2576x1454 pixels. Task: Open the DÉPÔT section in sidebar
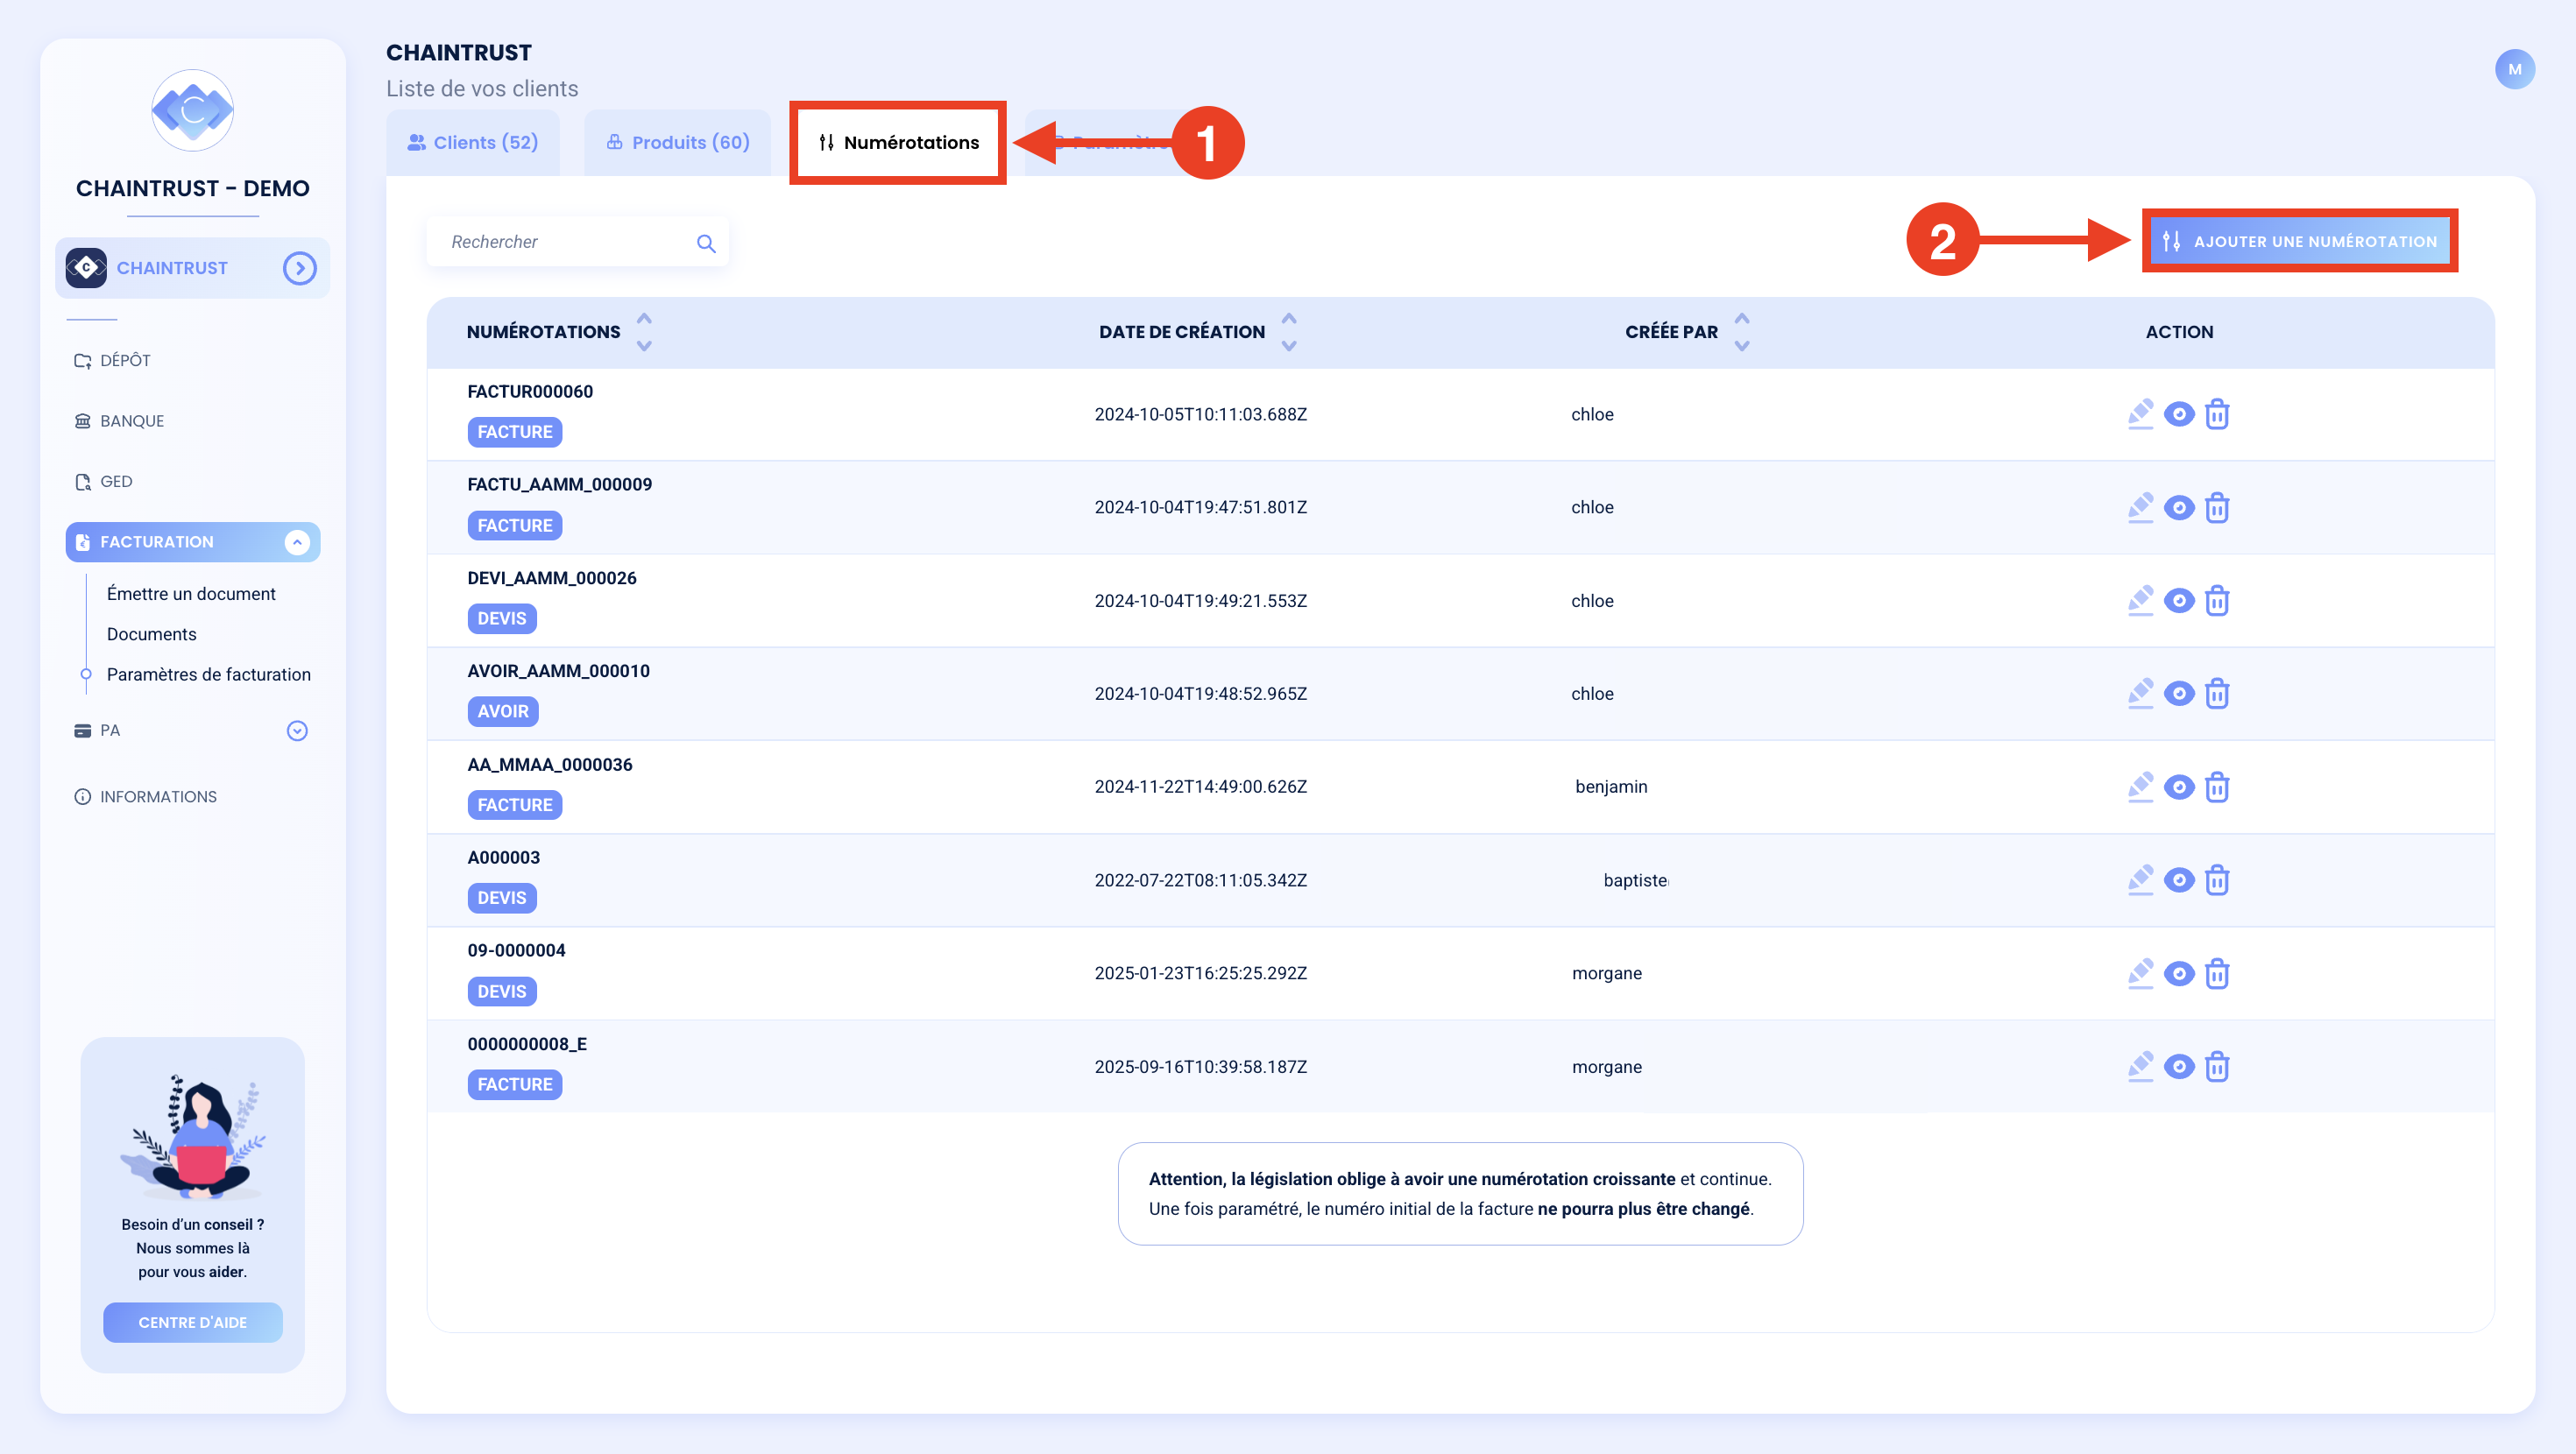coord(125,360)
